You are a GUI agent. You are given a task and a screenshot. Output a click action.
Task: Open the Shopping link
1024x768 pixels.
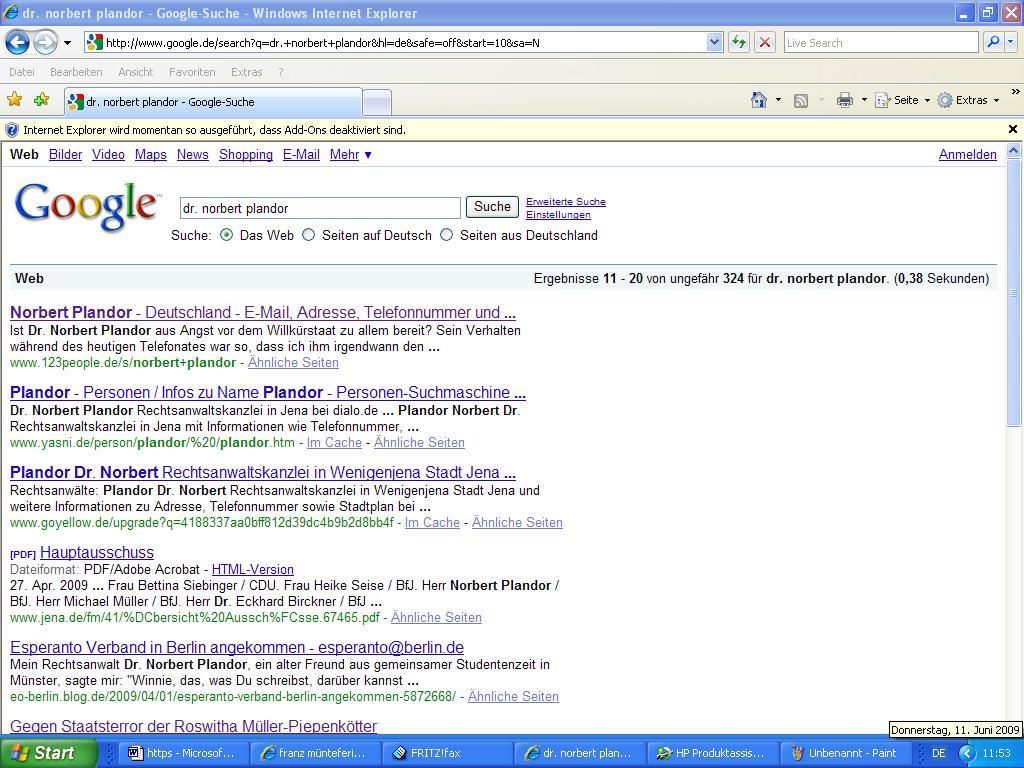tap(246, 155)
